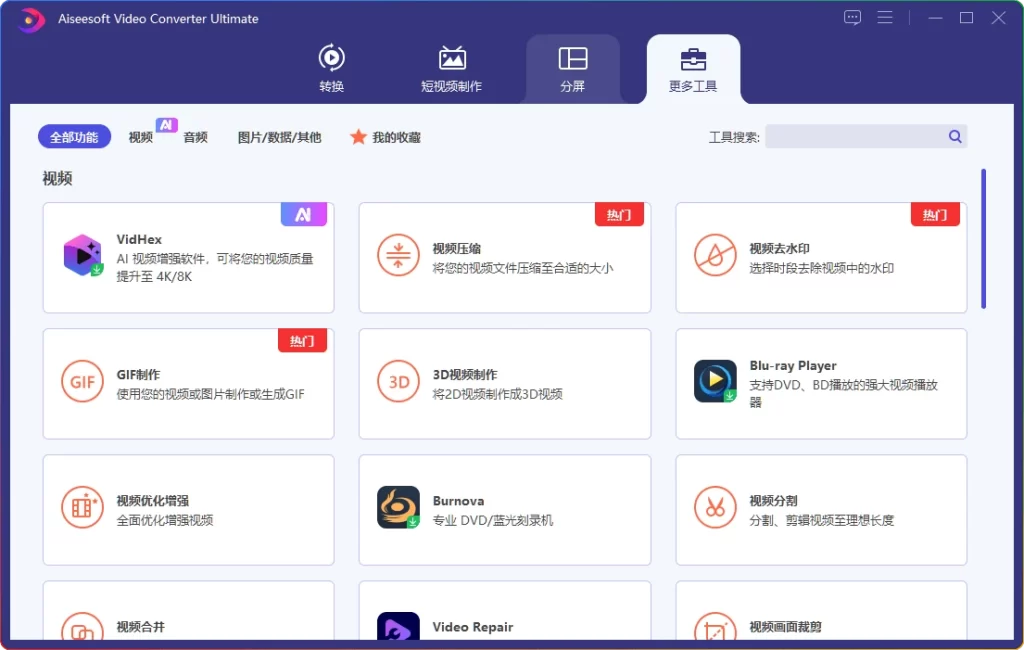
Task: Click the GIF制作 circular icon
Action: point(82,381)
